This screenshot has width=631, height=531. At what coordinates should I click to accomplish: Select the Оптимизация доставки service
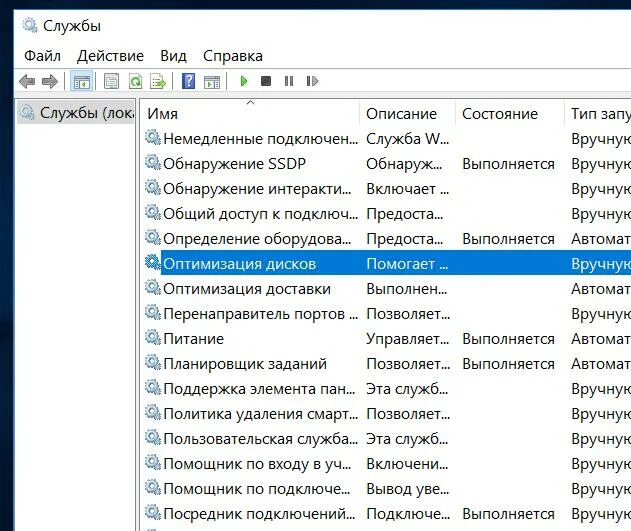388,288
